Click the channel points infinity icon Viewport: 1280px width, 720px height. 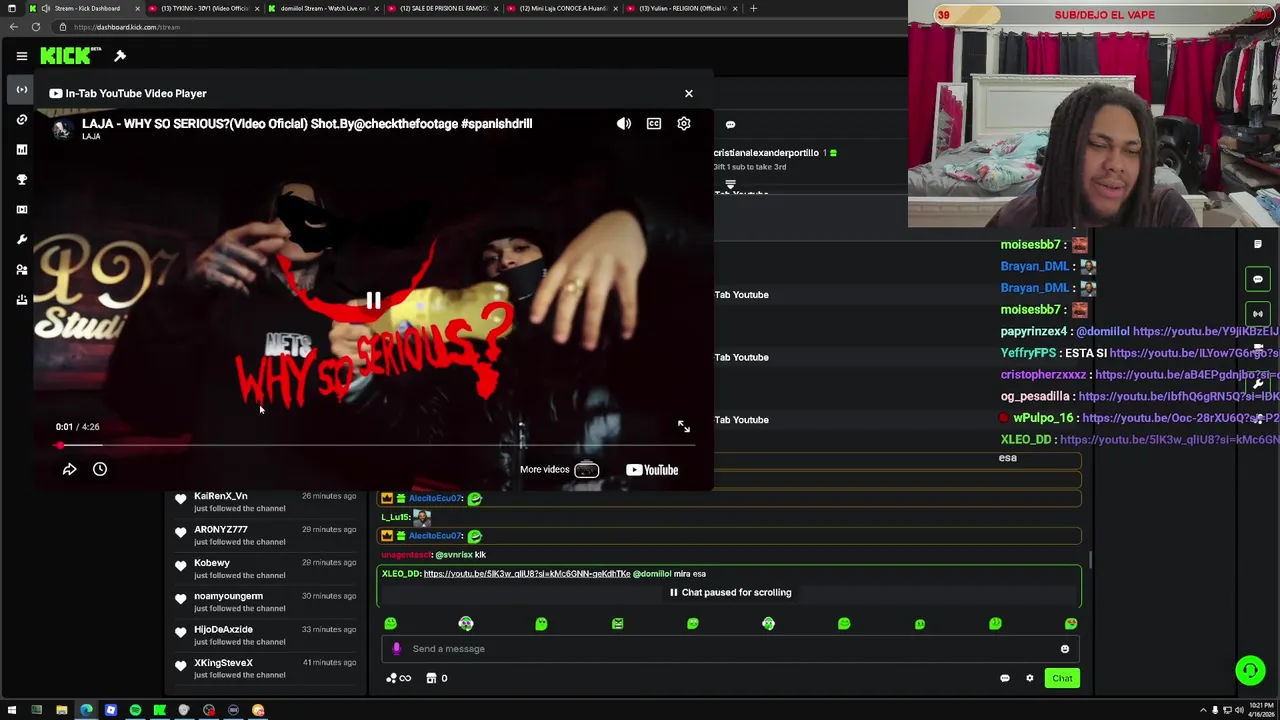pos(399,678)
